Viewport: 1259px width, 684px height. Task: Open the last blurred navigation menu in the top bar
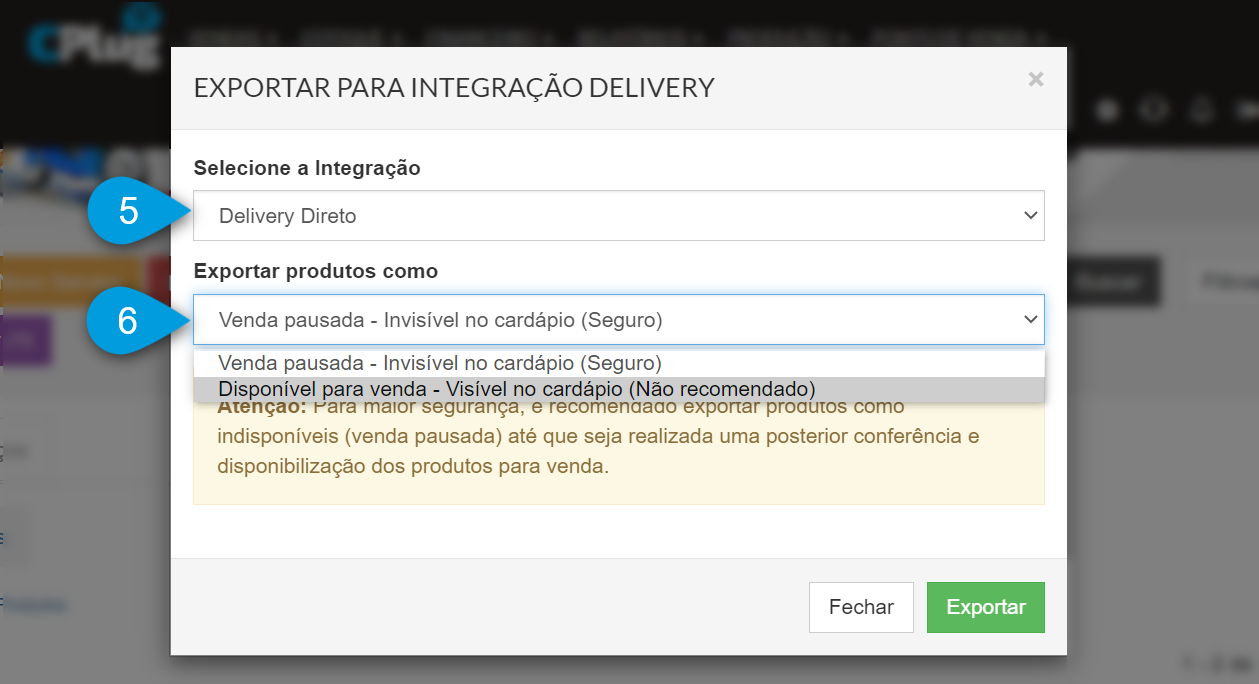coord(958,37)
